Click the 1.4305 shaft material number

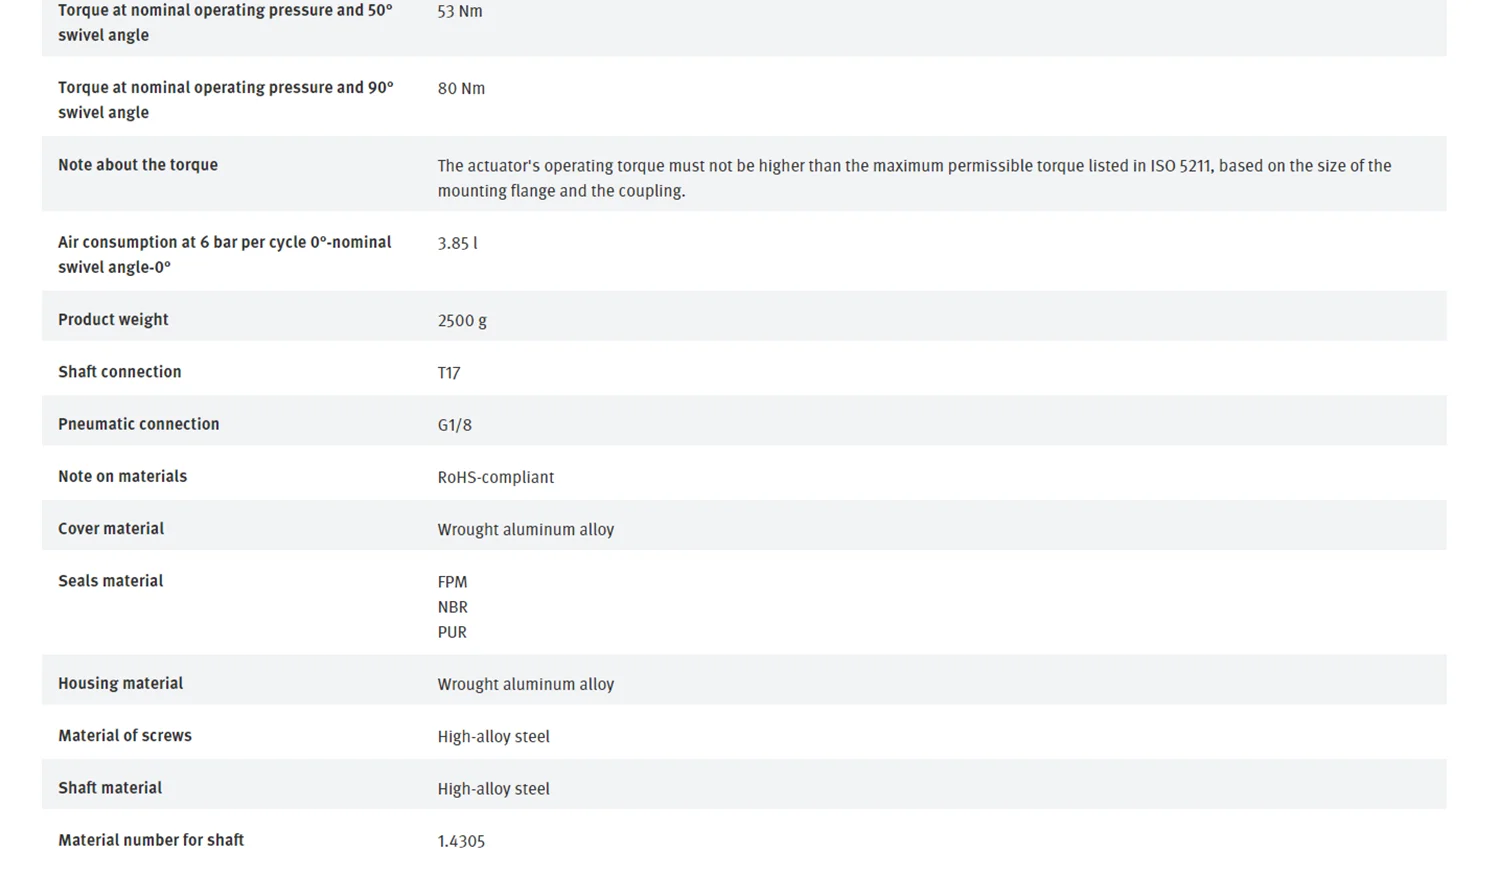point(461,841)
